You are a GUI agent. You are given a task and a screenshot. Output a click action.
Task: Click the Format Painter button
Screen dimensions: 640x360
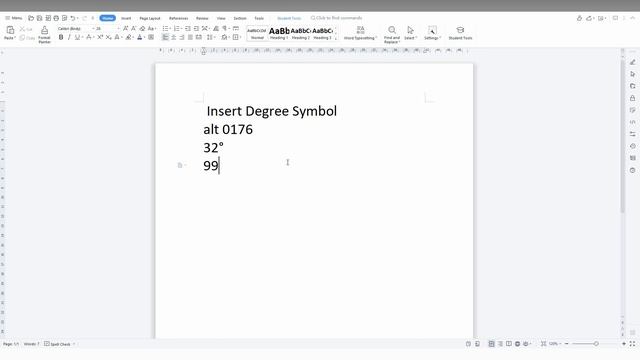tap(44, 34)
